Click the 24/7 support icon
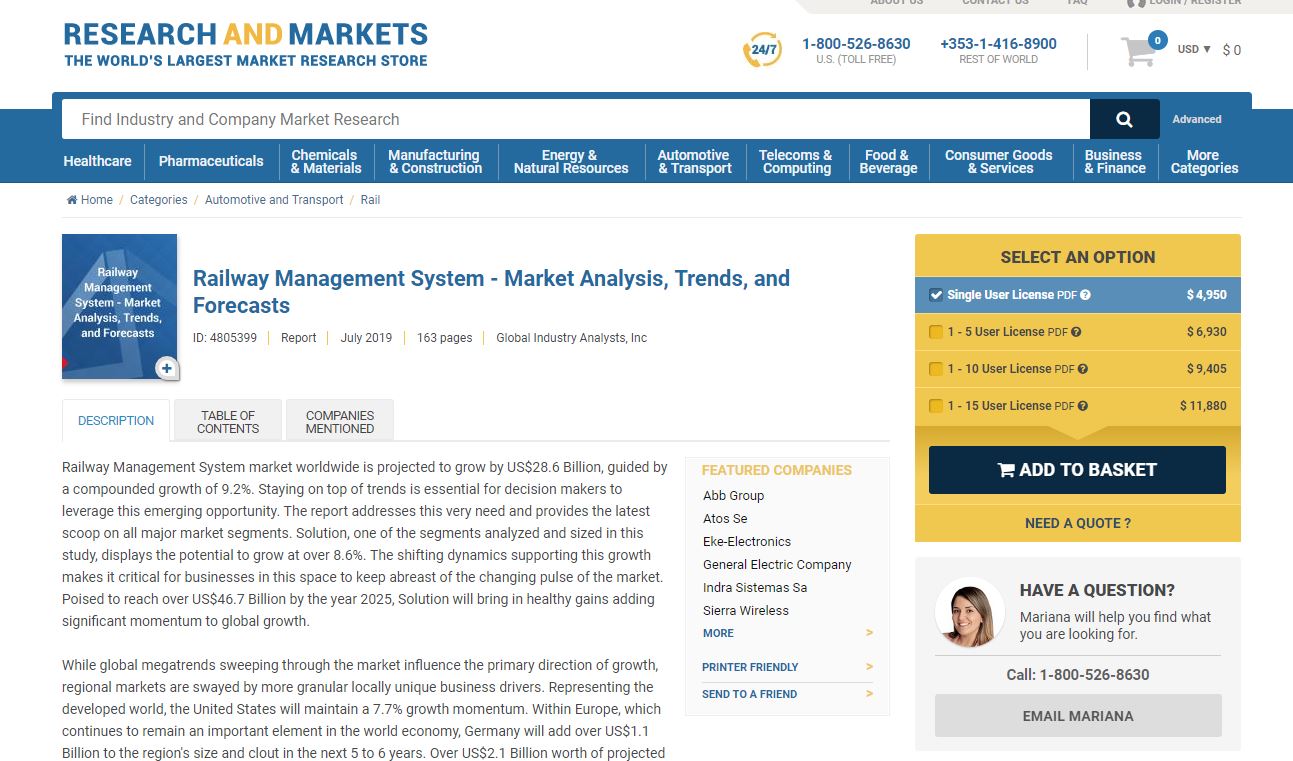Screen dimensions: 1293x761 pos(763,49)
